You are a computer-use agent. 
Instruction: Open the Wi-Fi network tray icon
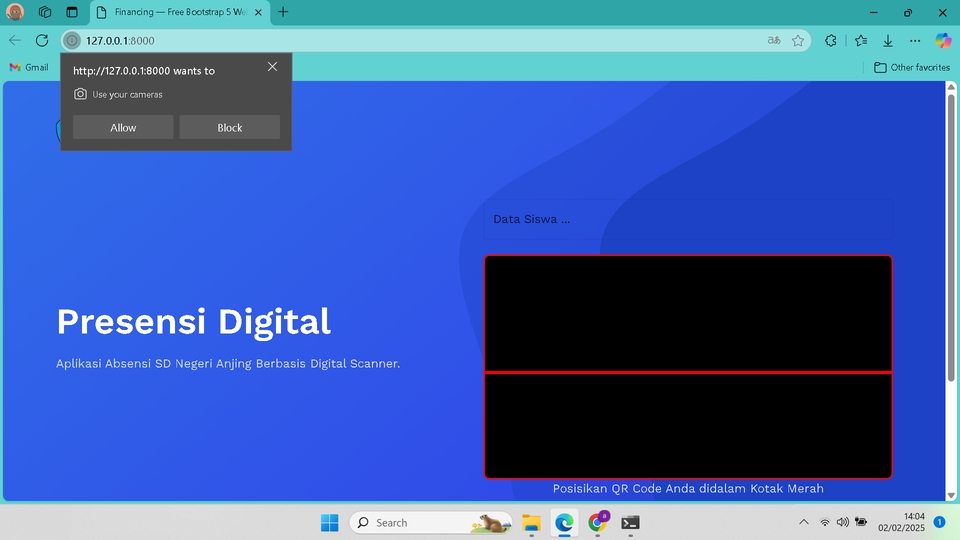(825, 522)
